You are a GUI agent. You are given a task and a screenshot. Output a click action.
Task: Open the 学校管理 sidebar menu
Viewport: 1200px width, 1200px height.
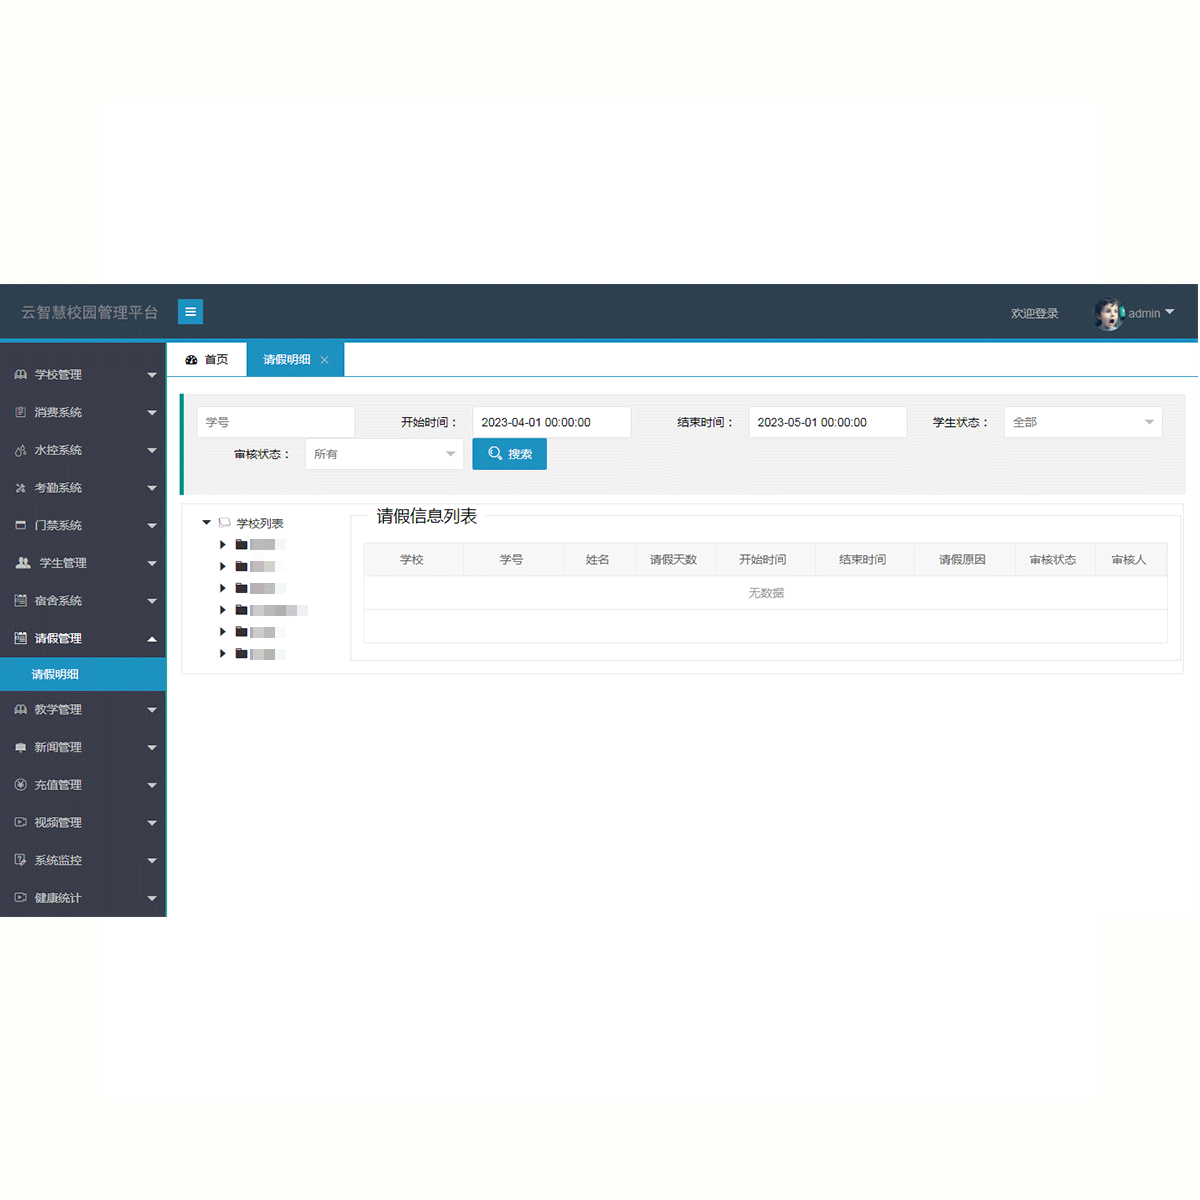[83, 374]
